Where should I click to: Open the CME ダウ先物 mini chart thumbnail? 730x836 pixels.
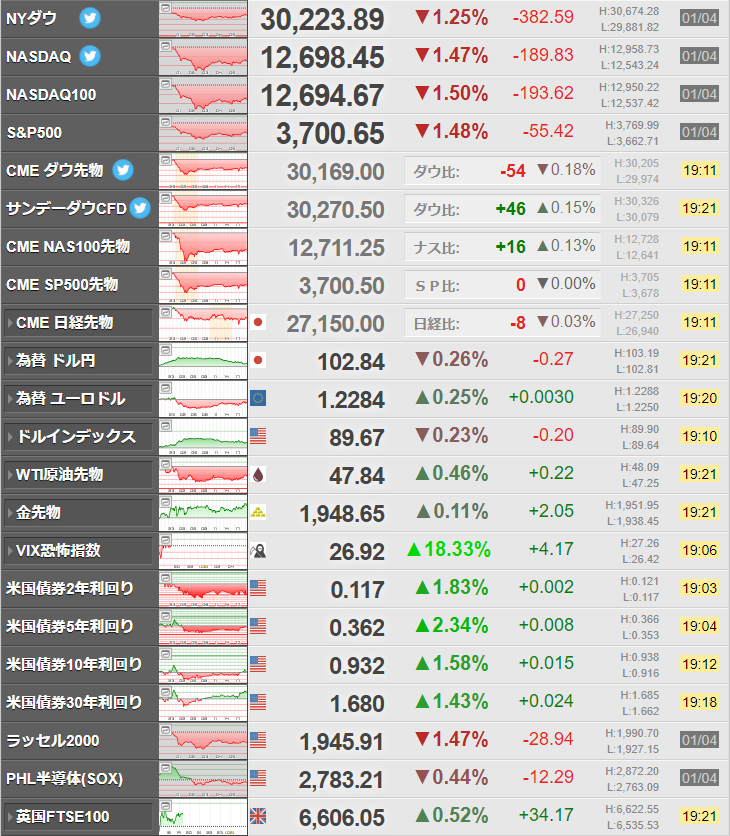(x=203, y=171)
